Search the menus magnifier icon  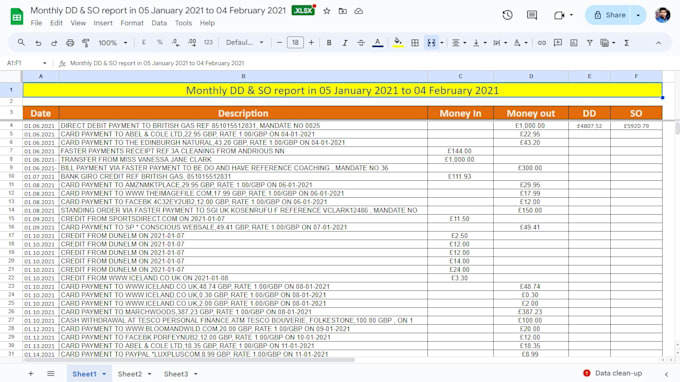coord(21,42)
